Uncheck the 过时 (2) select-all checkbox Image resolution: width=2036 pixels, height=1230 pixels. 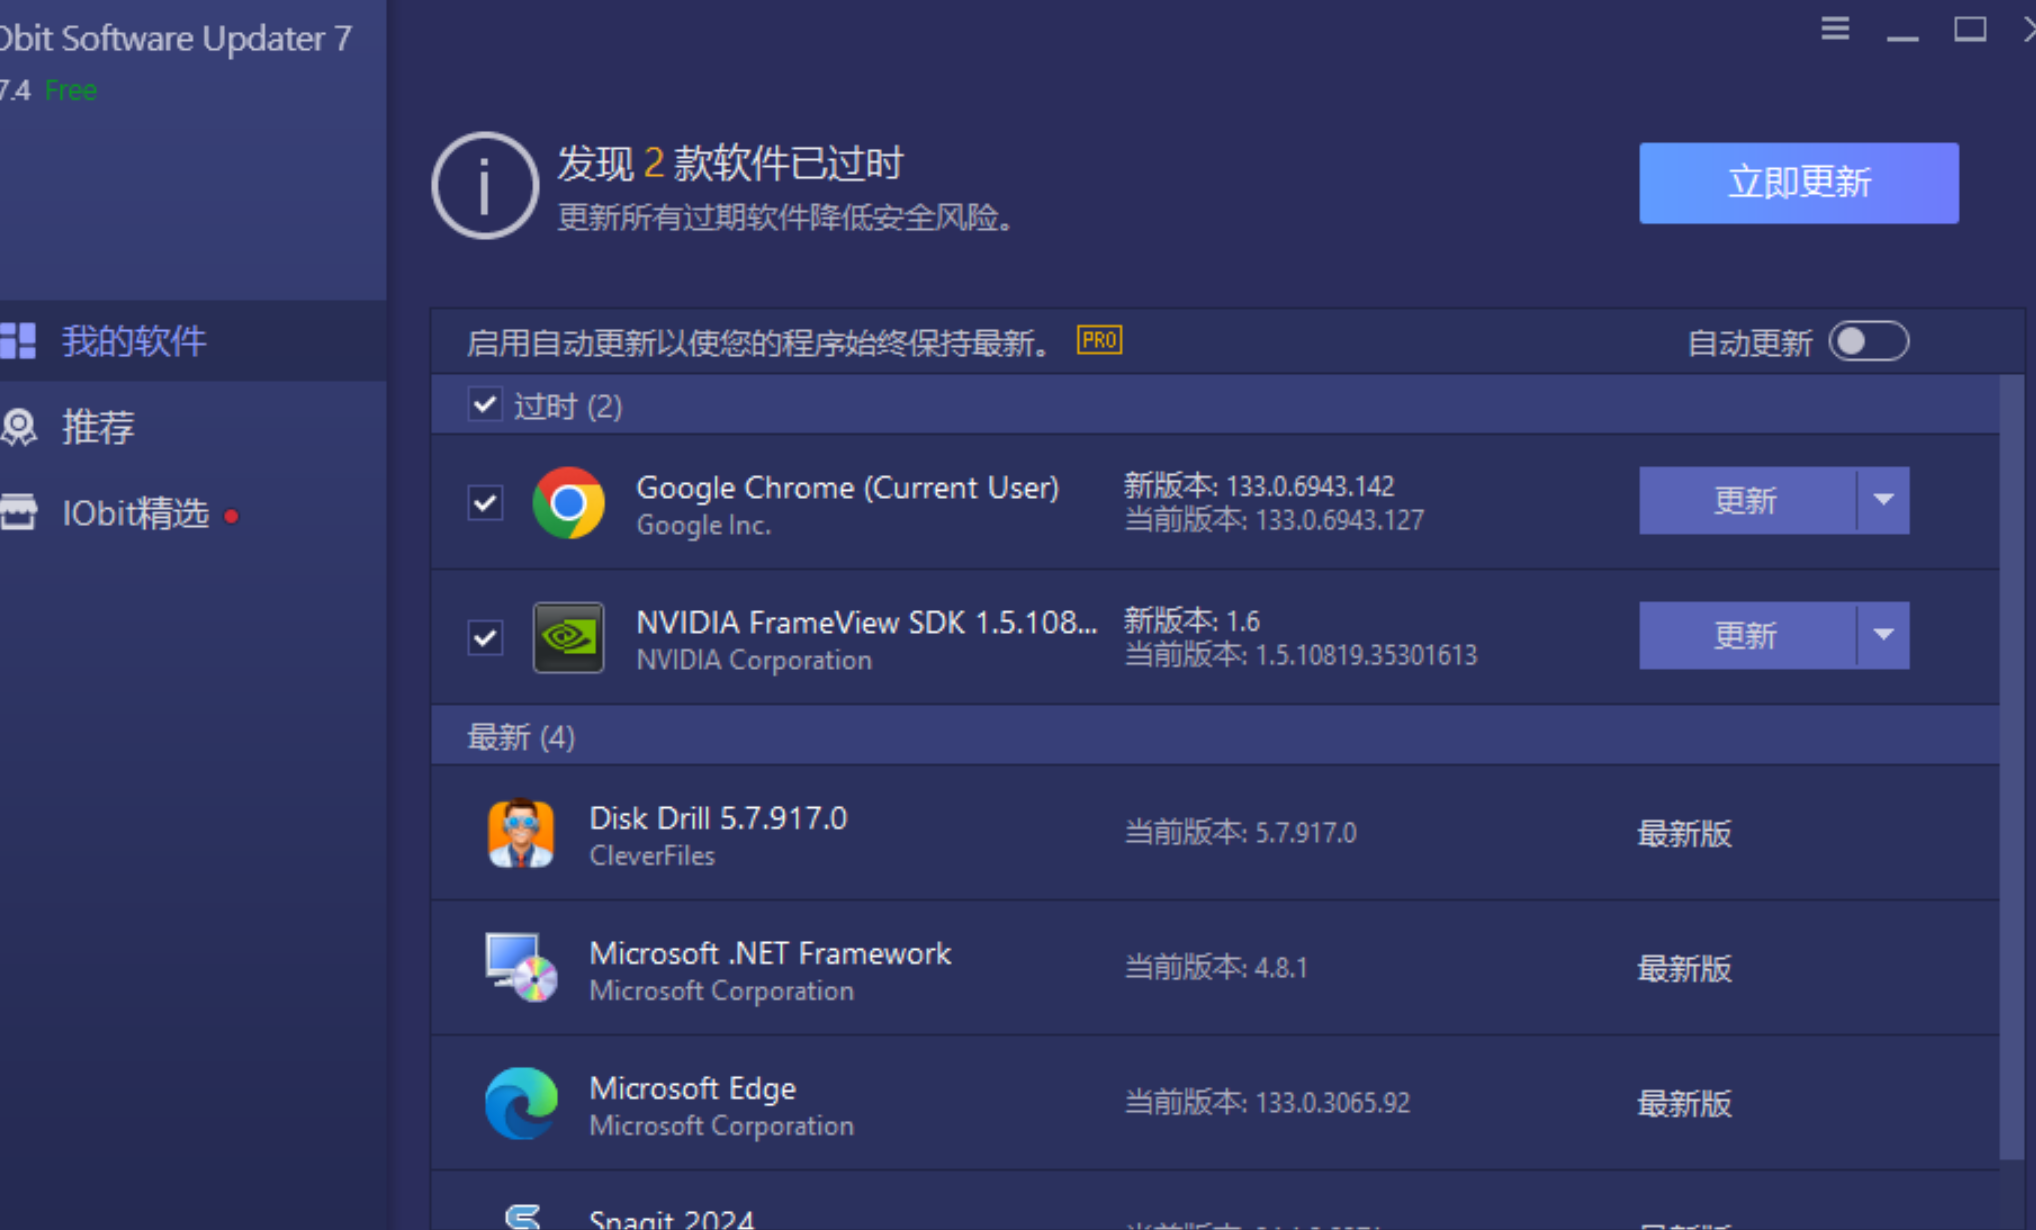pos(485,405)
